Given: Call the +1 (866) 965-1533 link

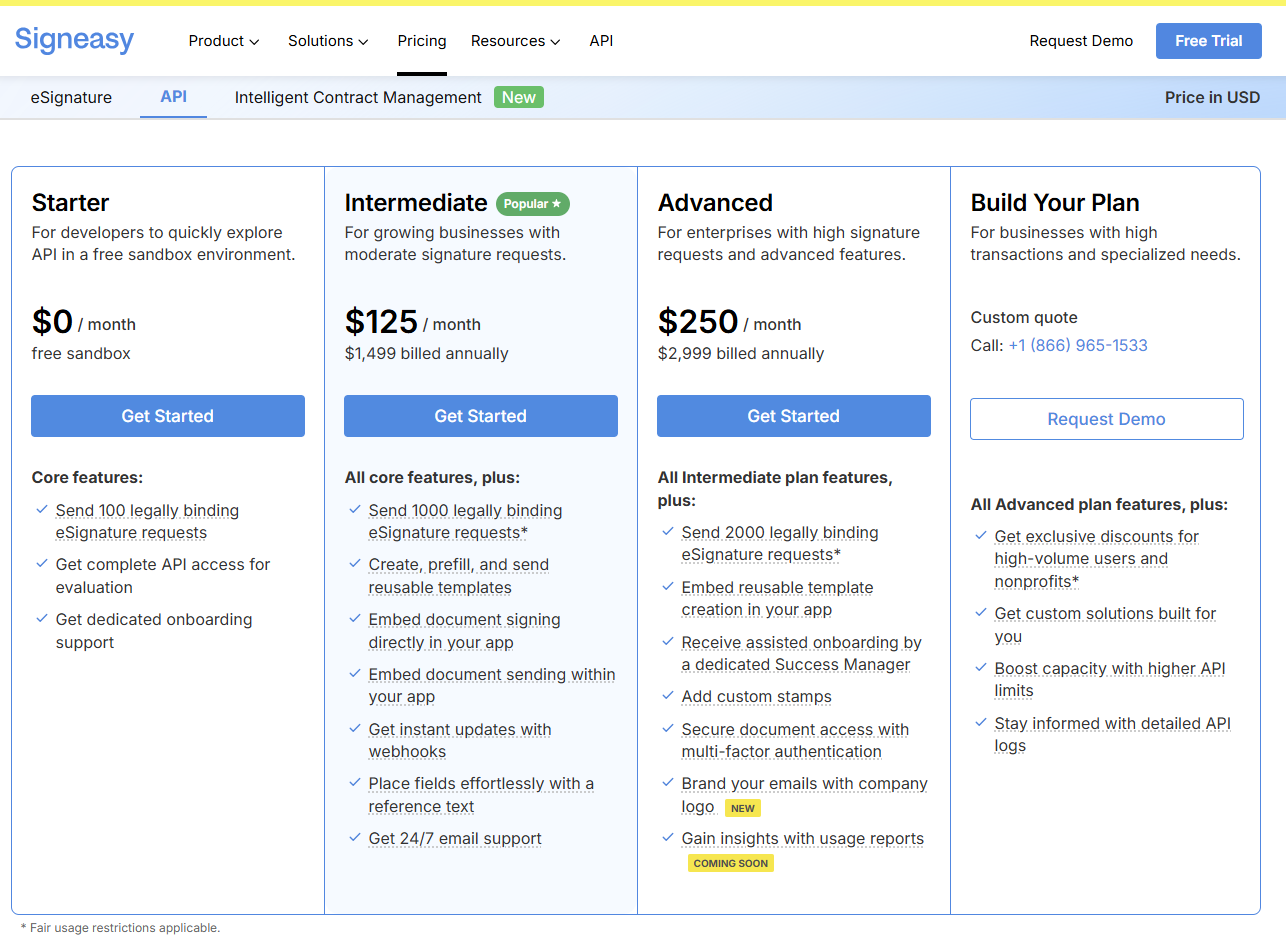Looking at the screenshot, I should coord(1078,345).
